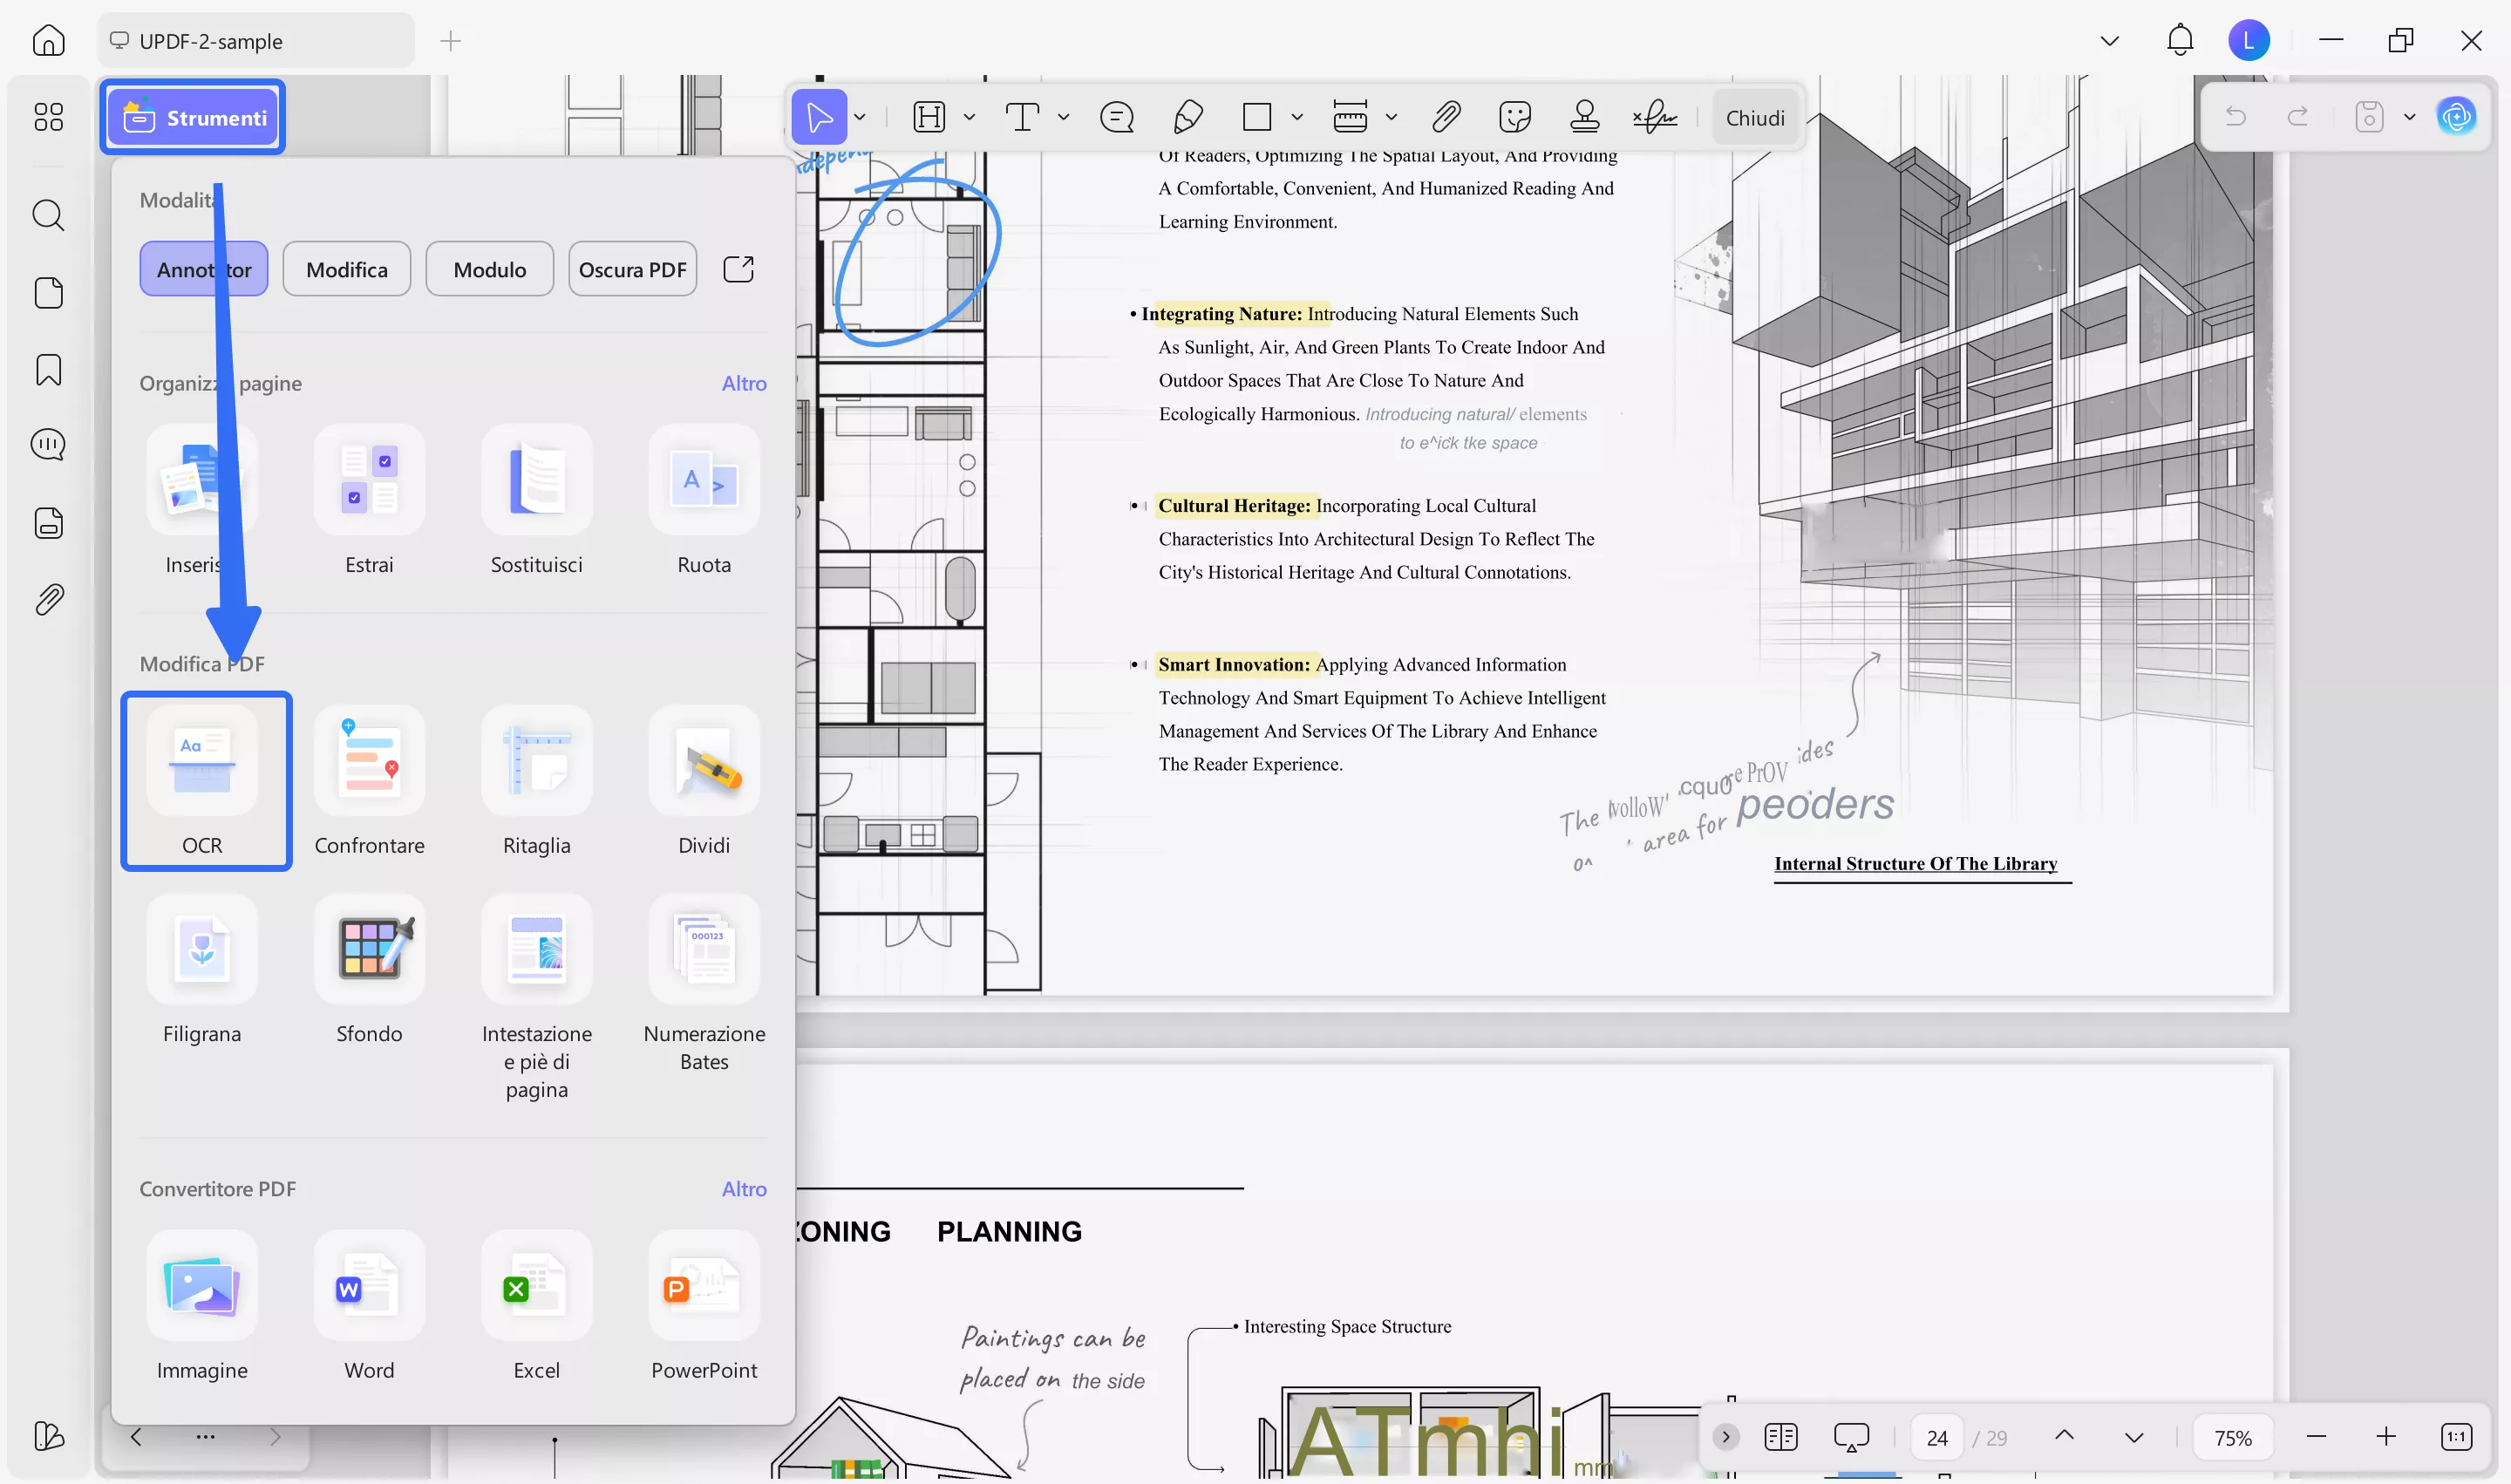Expand the save options dropdown

coord(2409,117)
